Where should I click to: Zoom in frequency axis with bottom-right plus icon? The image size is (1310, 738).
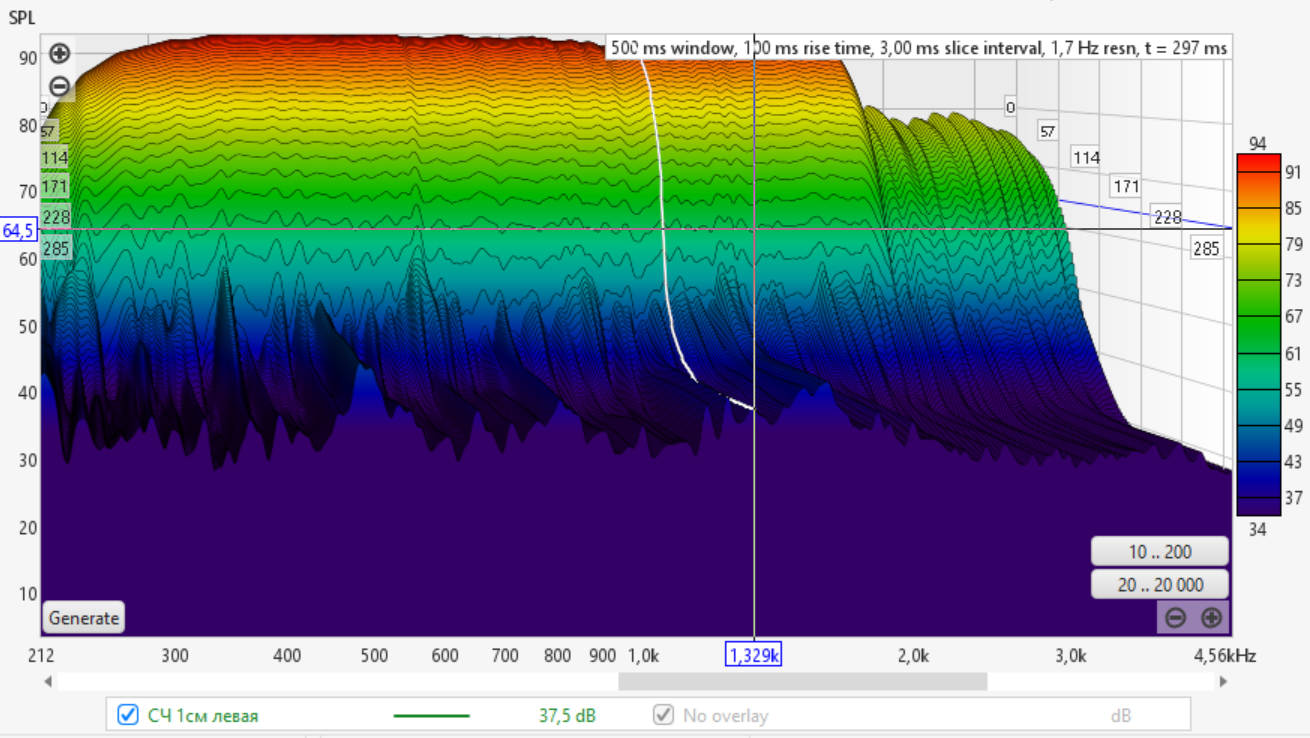(1211, 618)
